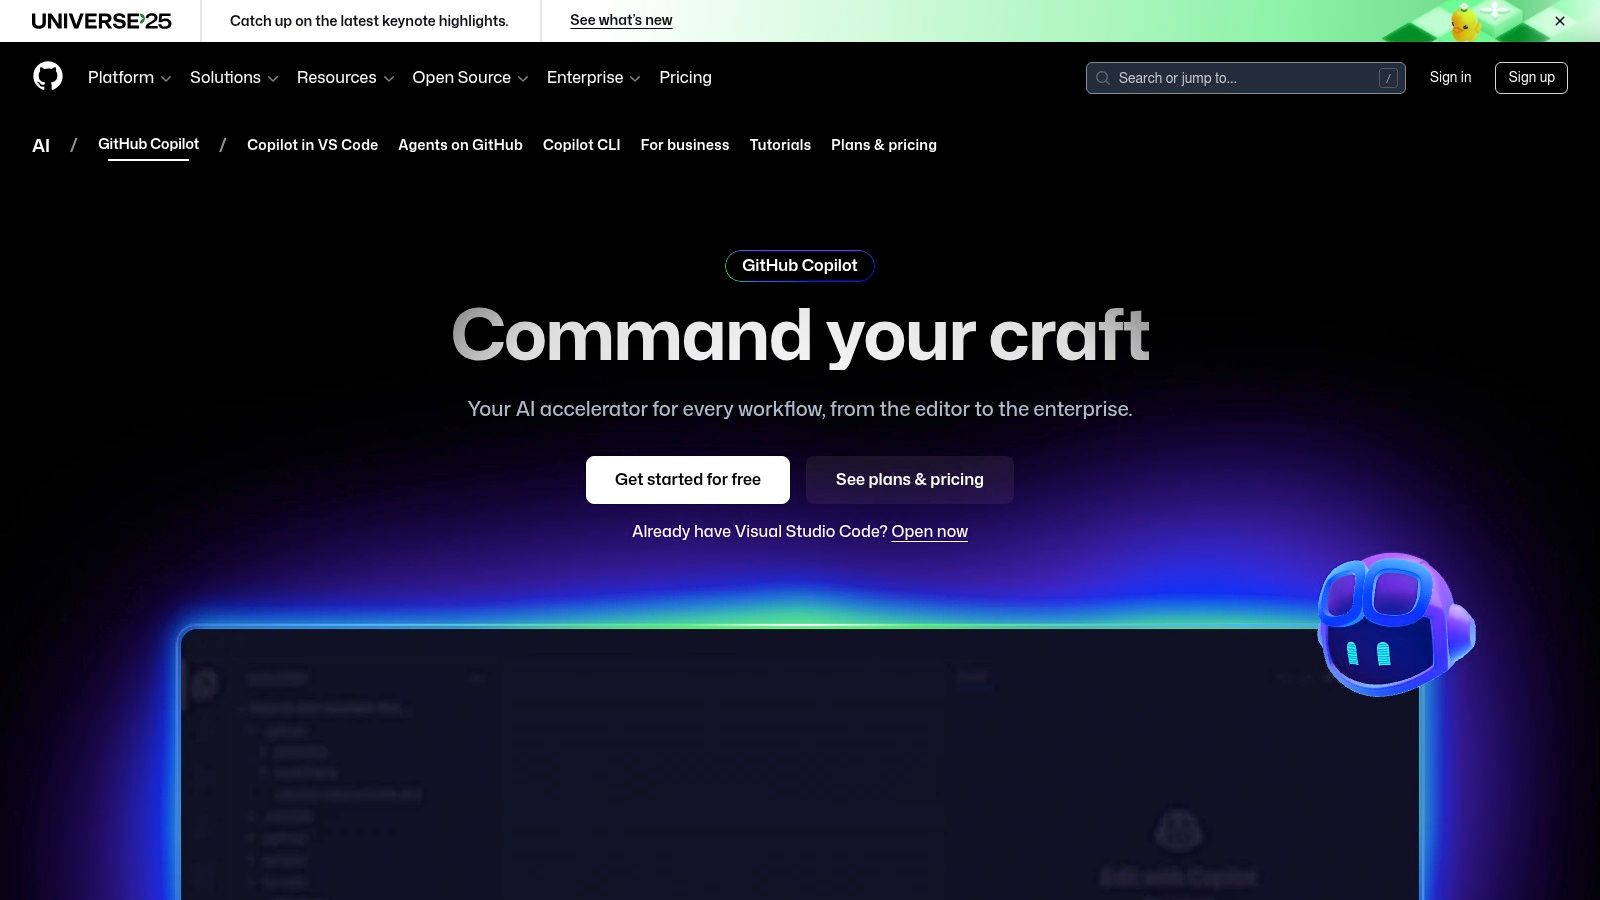Dismiss the Universe 25 announcement banner
The height and width of the screenshot is (900, 1600).
[1559, 20]
